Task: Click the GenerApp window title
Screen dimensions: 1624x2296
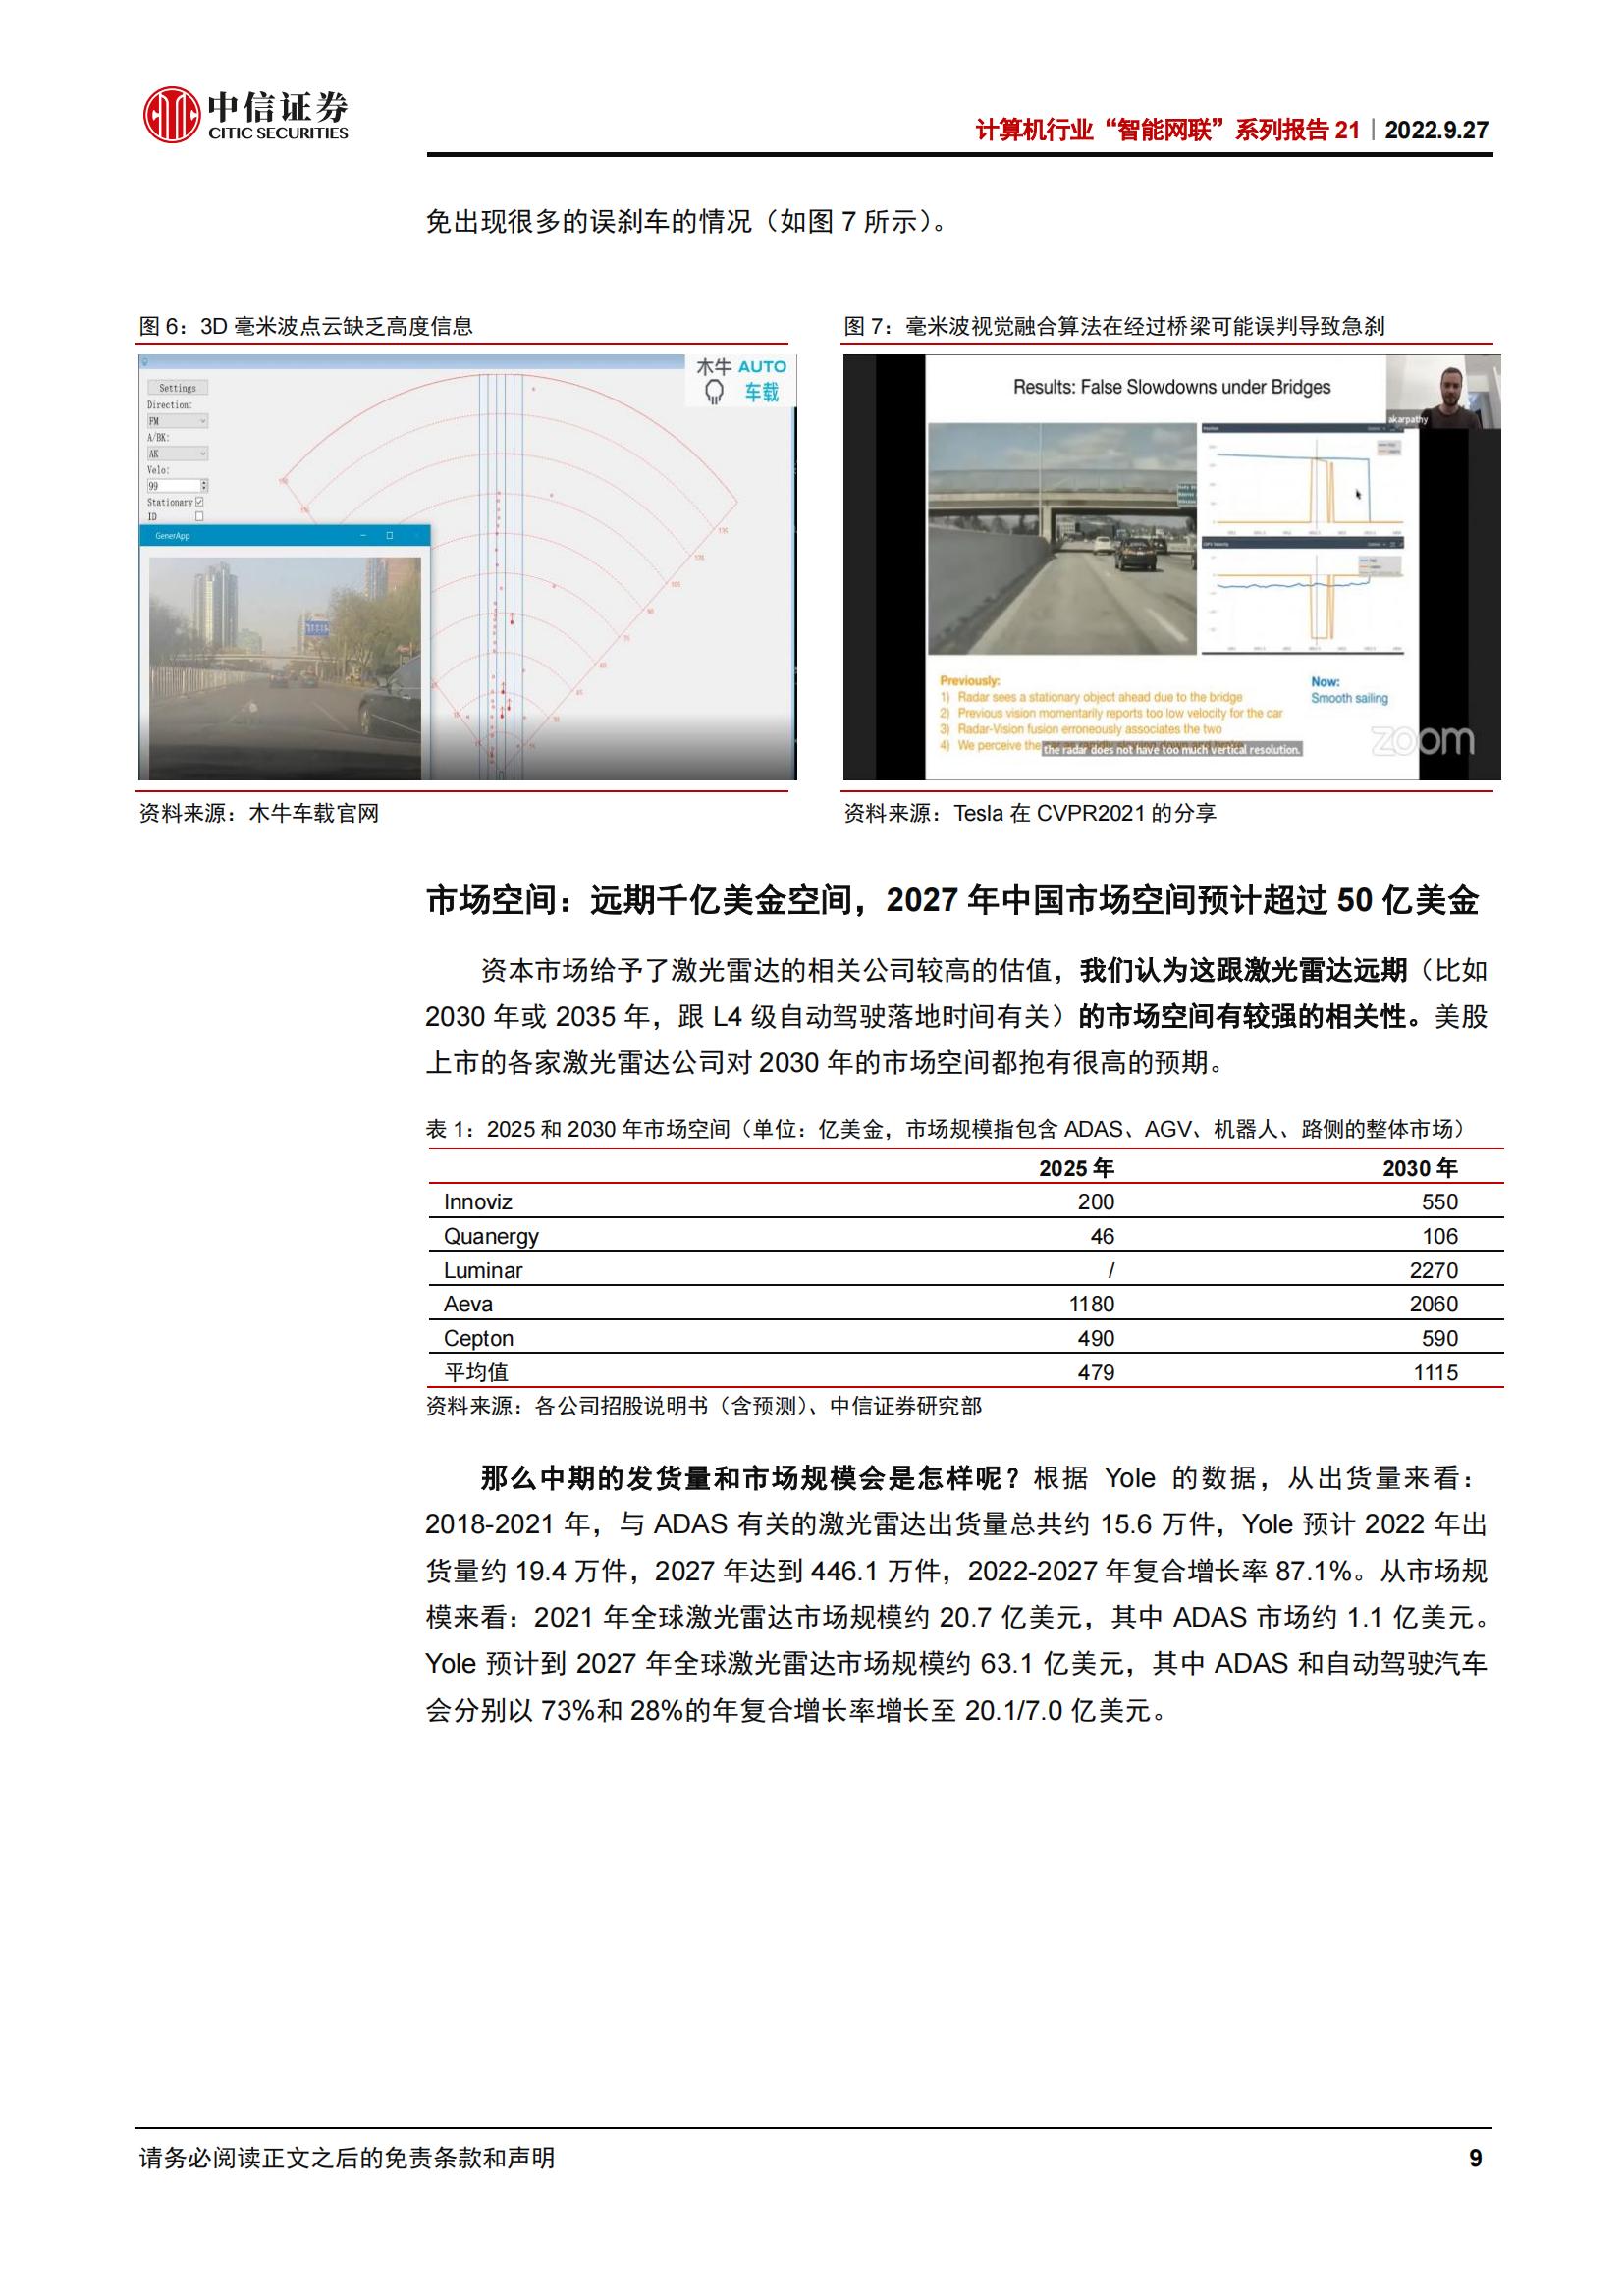Action: [172, 536]
